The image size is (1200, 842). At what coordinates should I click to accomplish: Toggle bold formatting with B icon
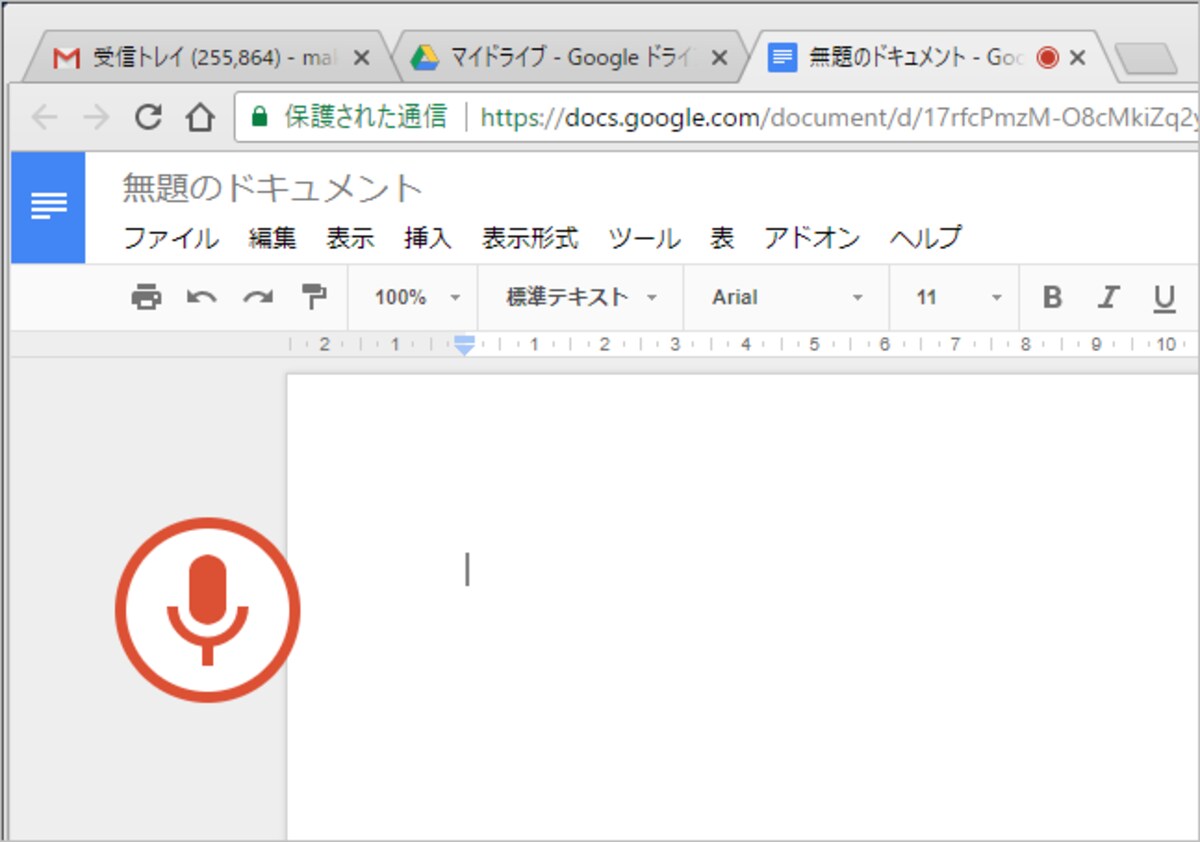tap(1052, 297)
